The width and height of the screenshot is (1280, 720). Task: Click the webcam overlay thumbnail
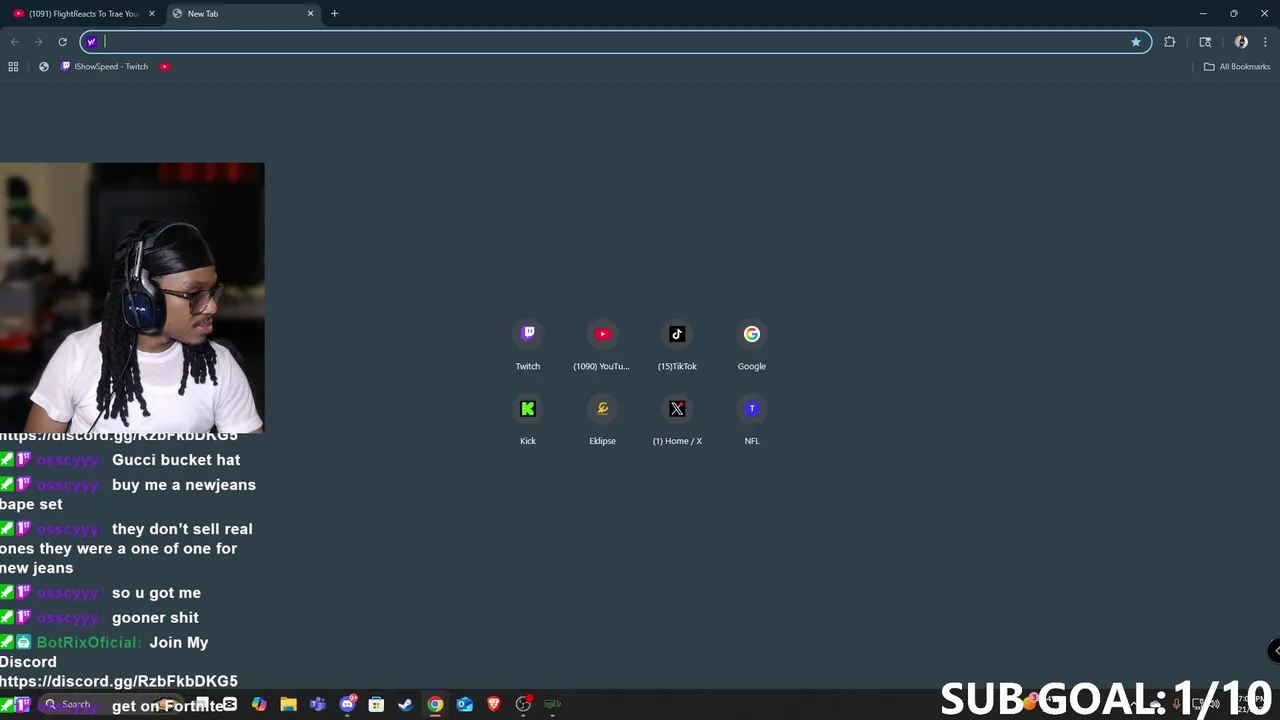click(x=132, y=298)
